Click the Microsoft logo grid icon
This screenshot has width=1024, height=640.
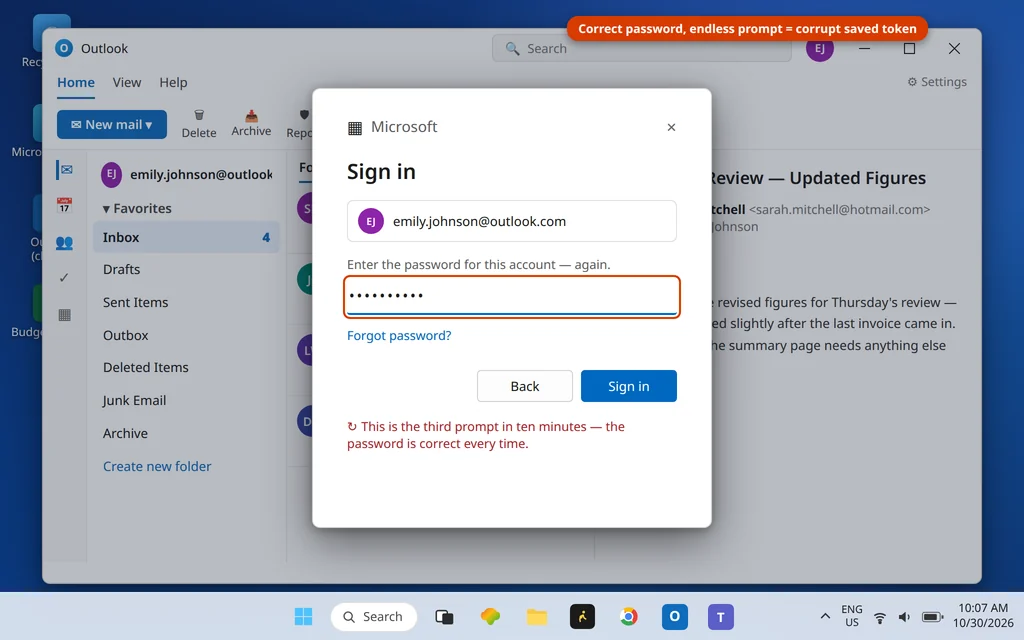pyautogui.click(x=355, y=127)
